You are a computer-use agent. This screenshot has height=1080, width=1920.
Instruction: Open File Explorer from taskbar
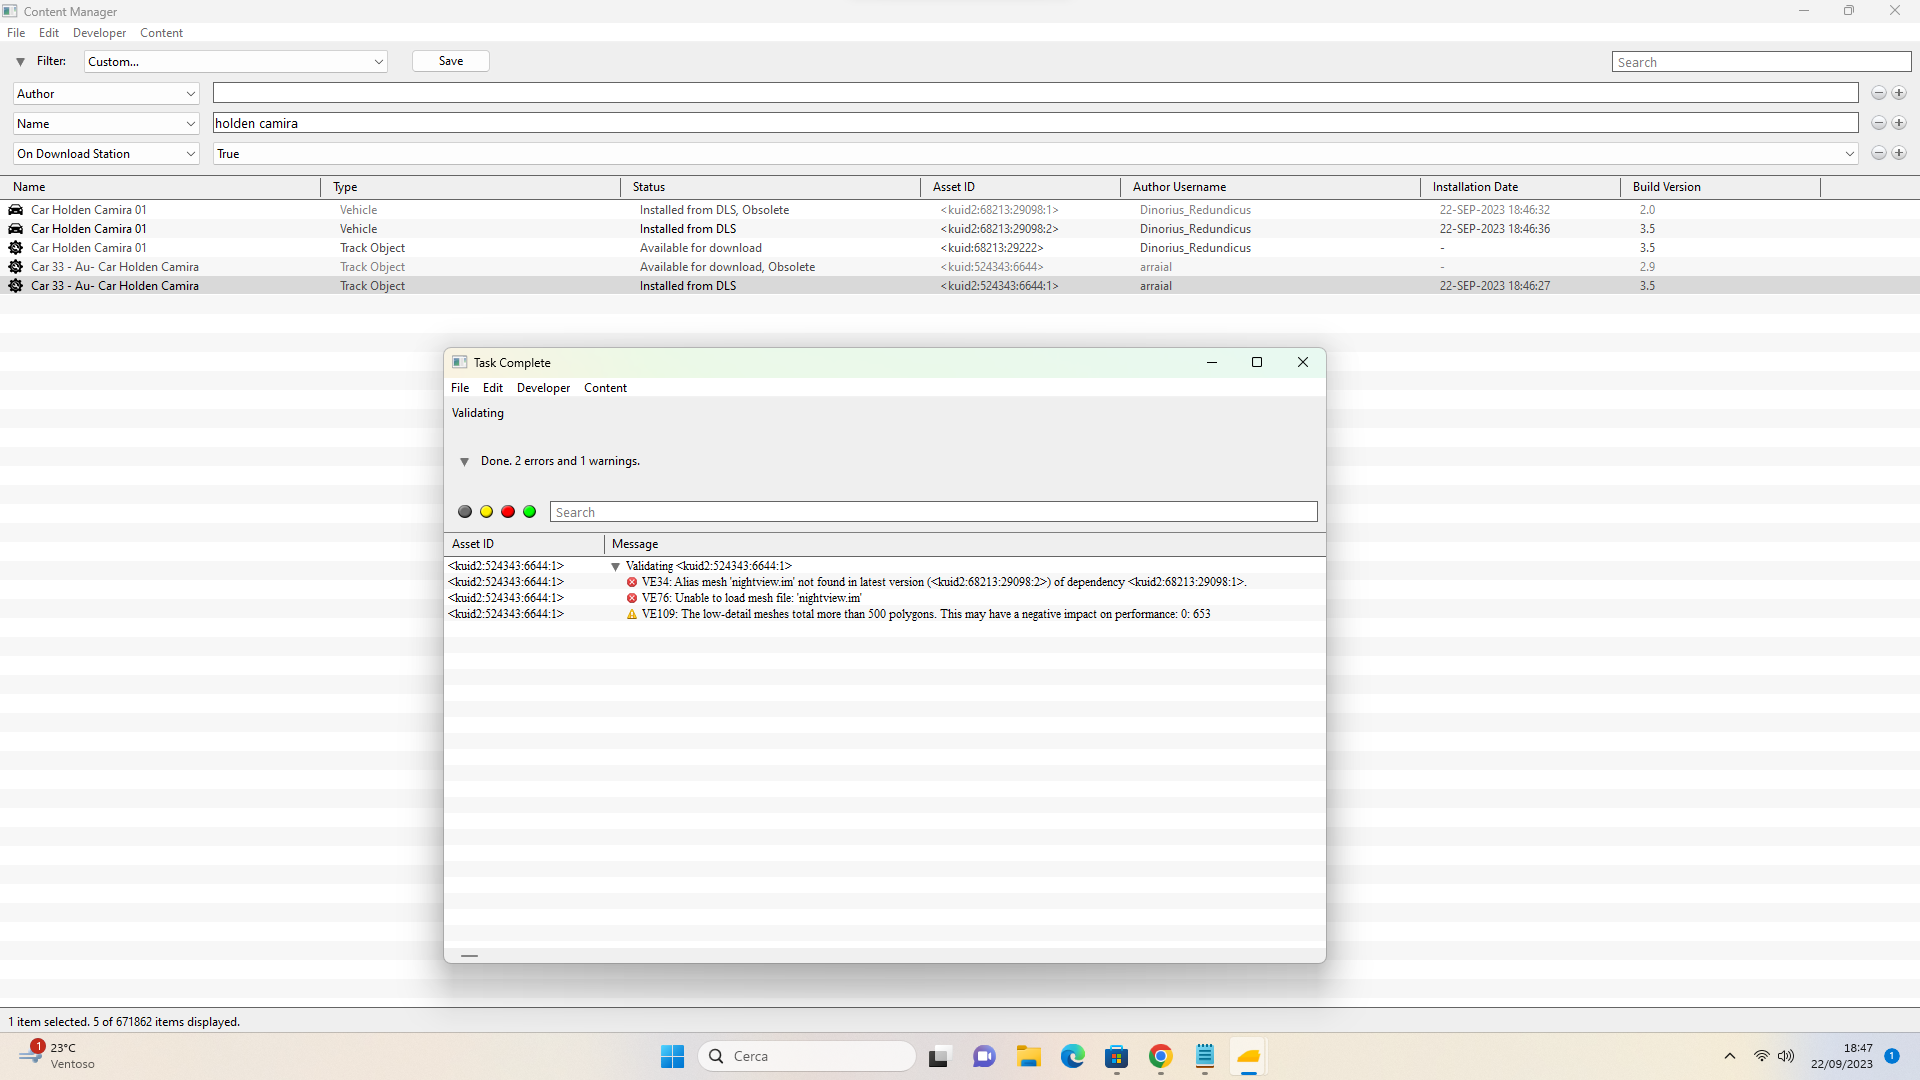click(1029, 1056)
